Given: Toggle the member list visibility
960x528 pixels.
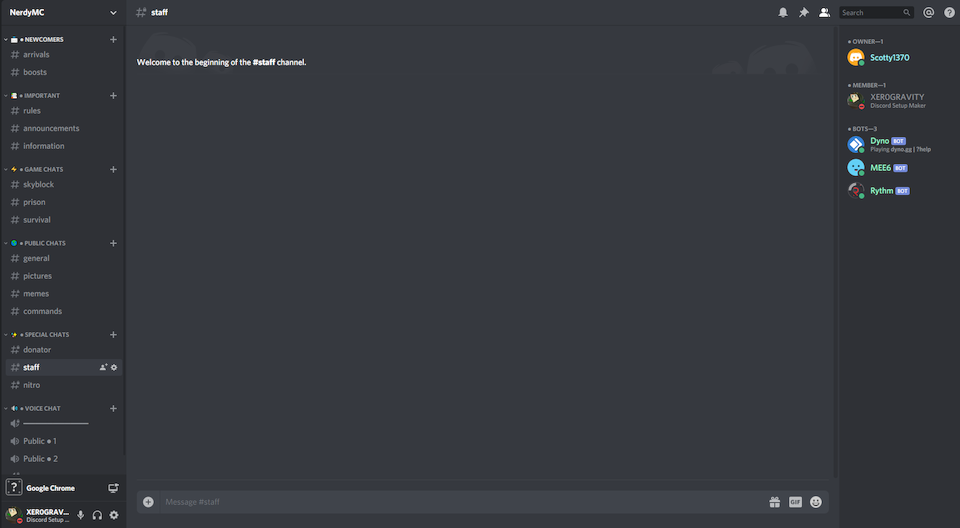Looking at the screenshot, I should [x=824, y=12].
